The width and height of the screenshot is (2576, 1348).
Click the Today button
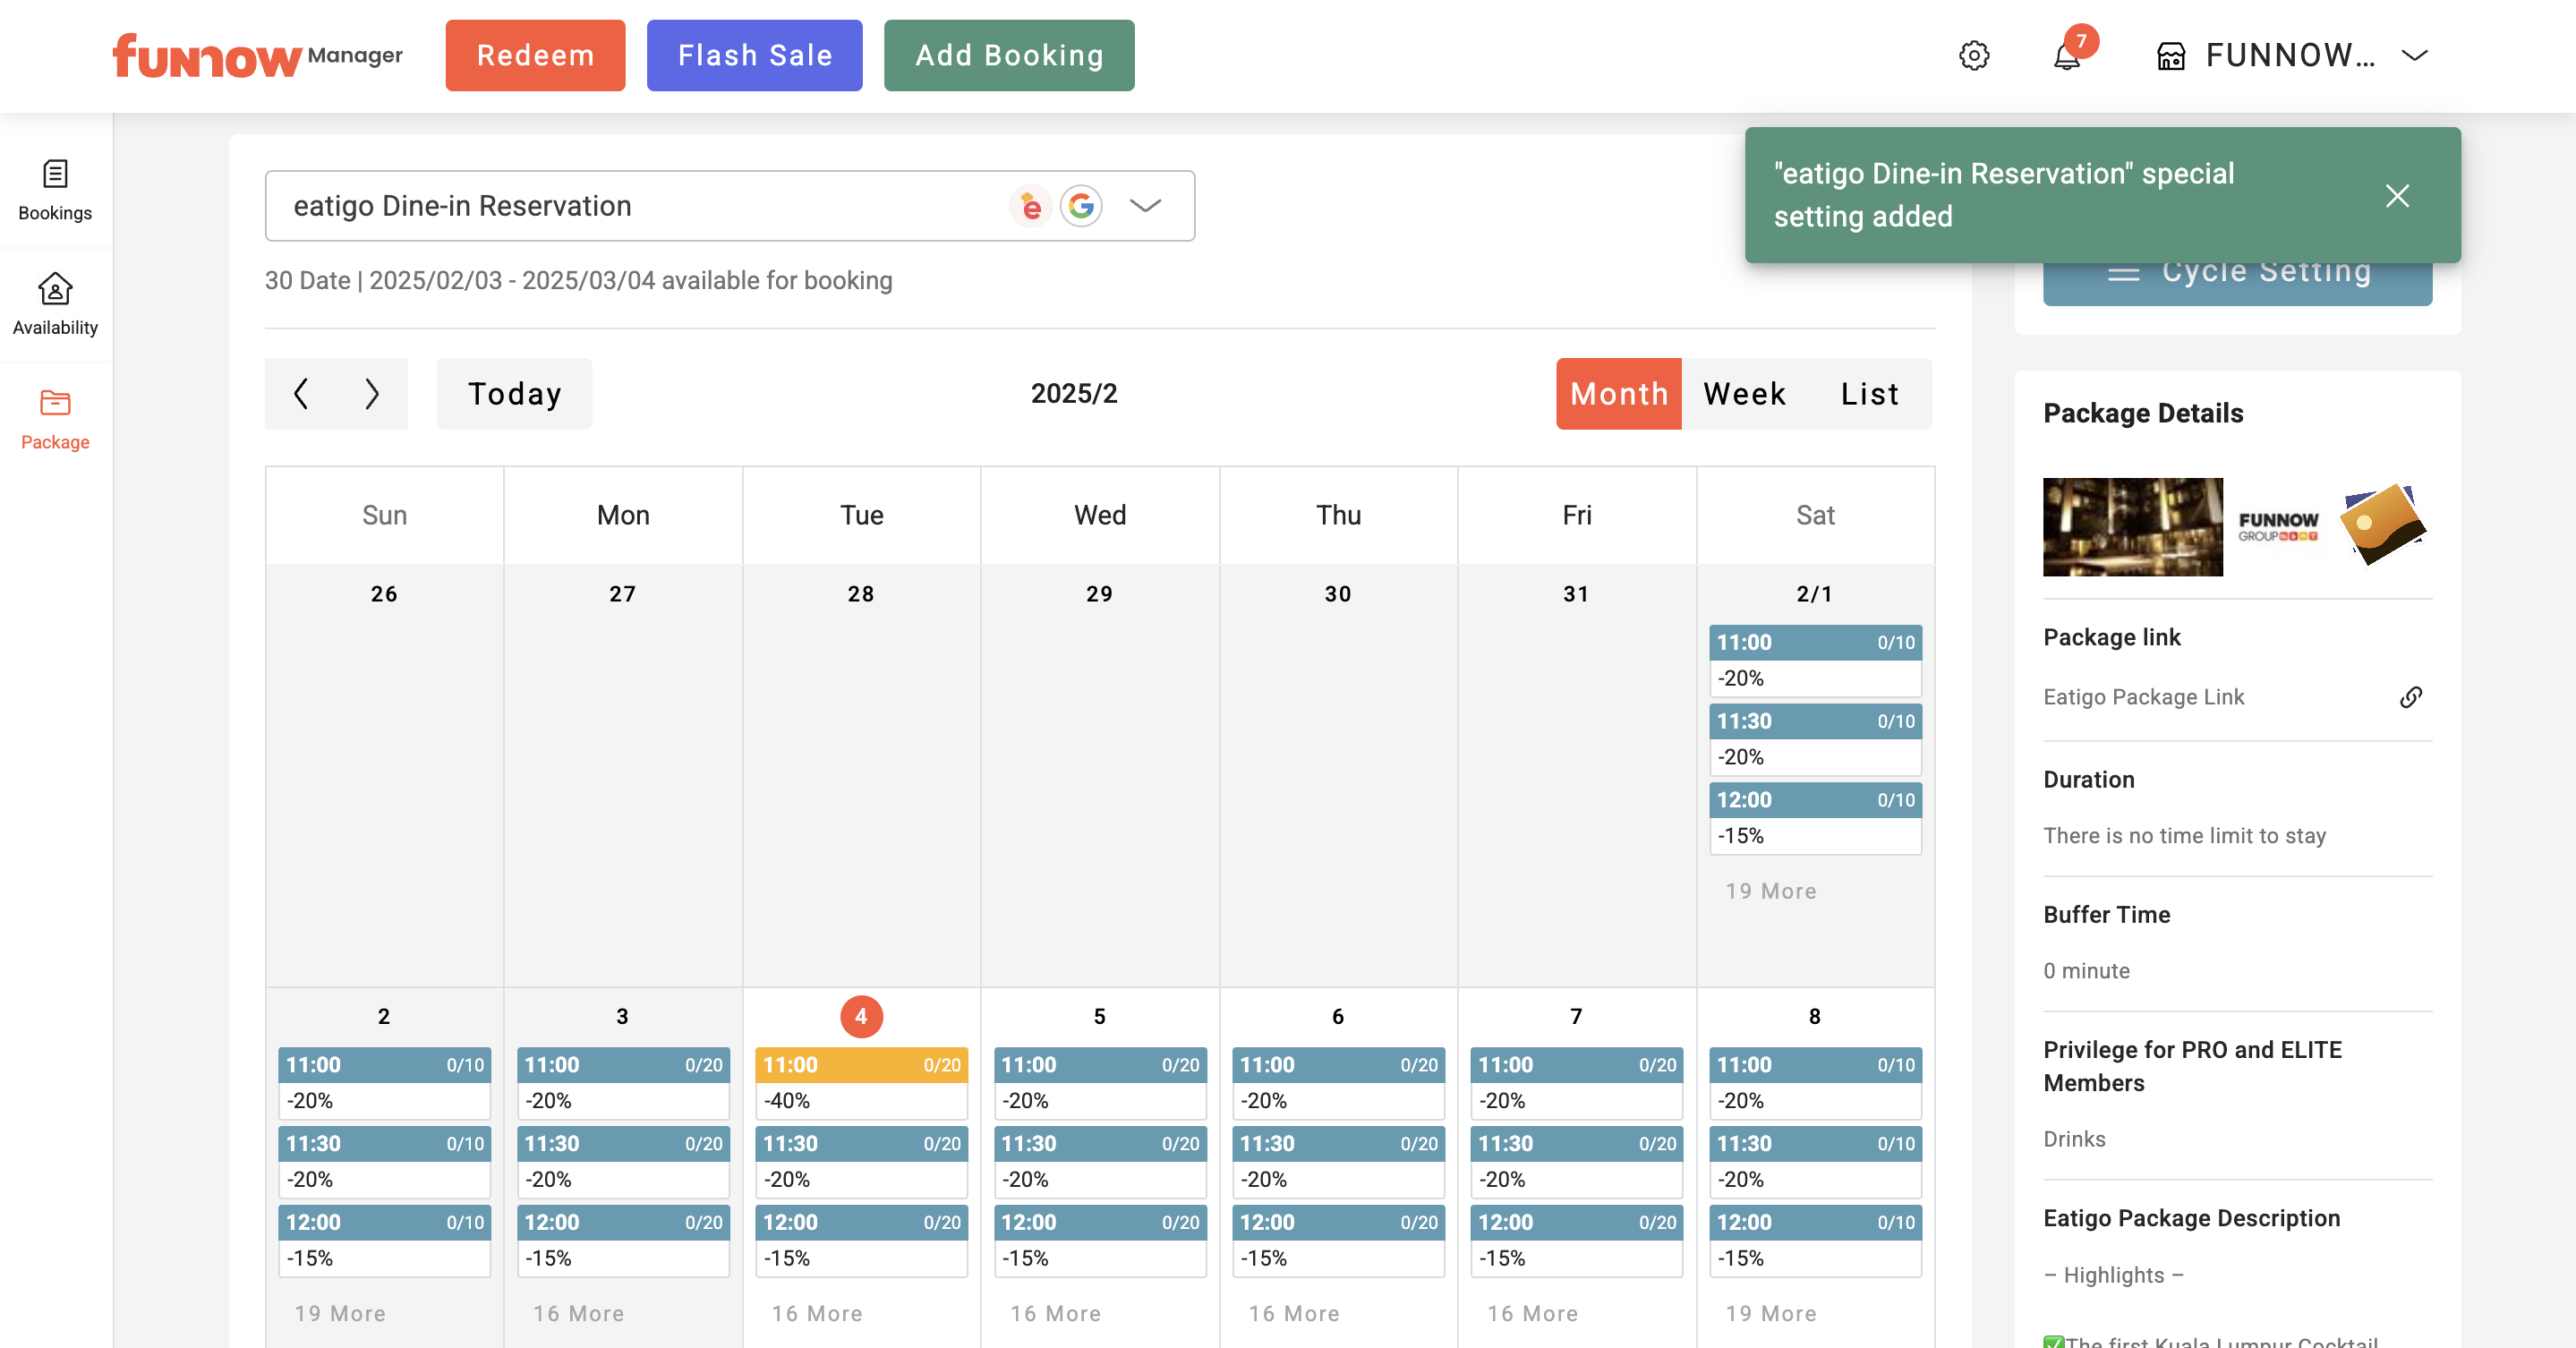click(514, 393)
